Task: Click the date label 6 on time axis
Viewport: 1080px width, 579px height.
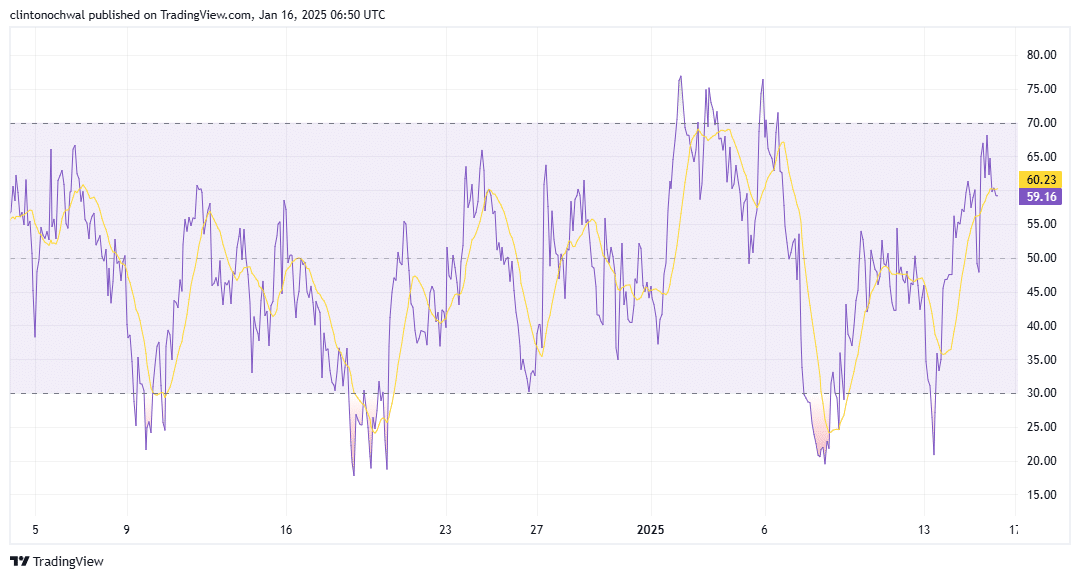Action: [x=764, y=529]
